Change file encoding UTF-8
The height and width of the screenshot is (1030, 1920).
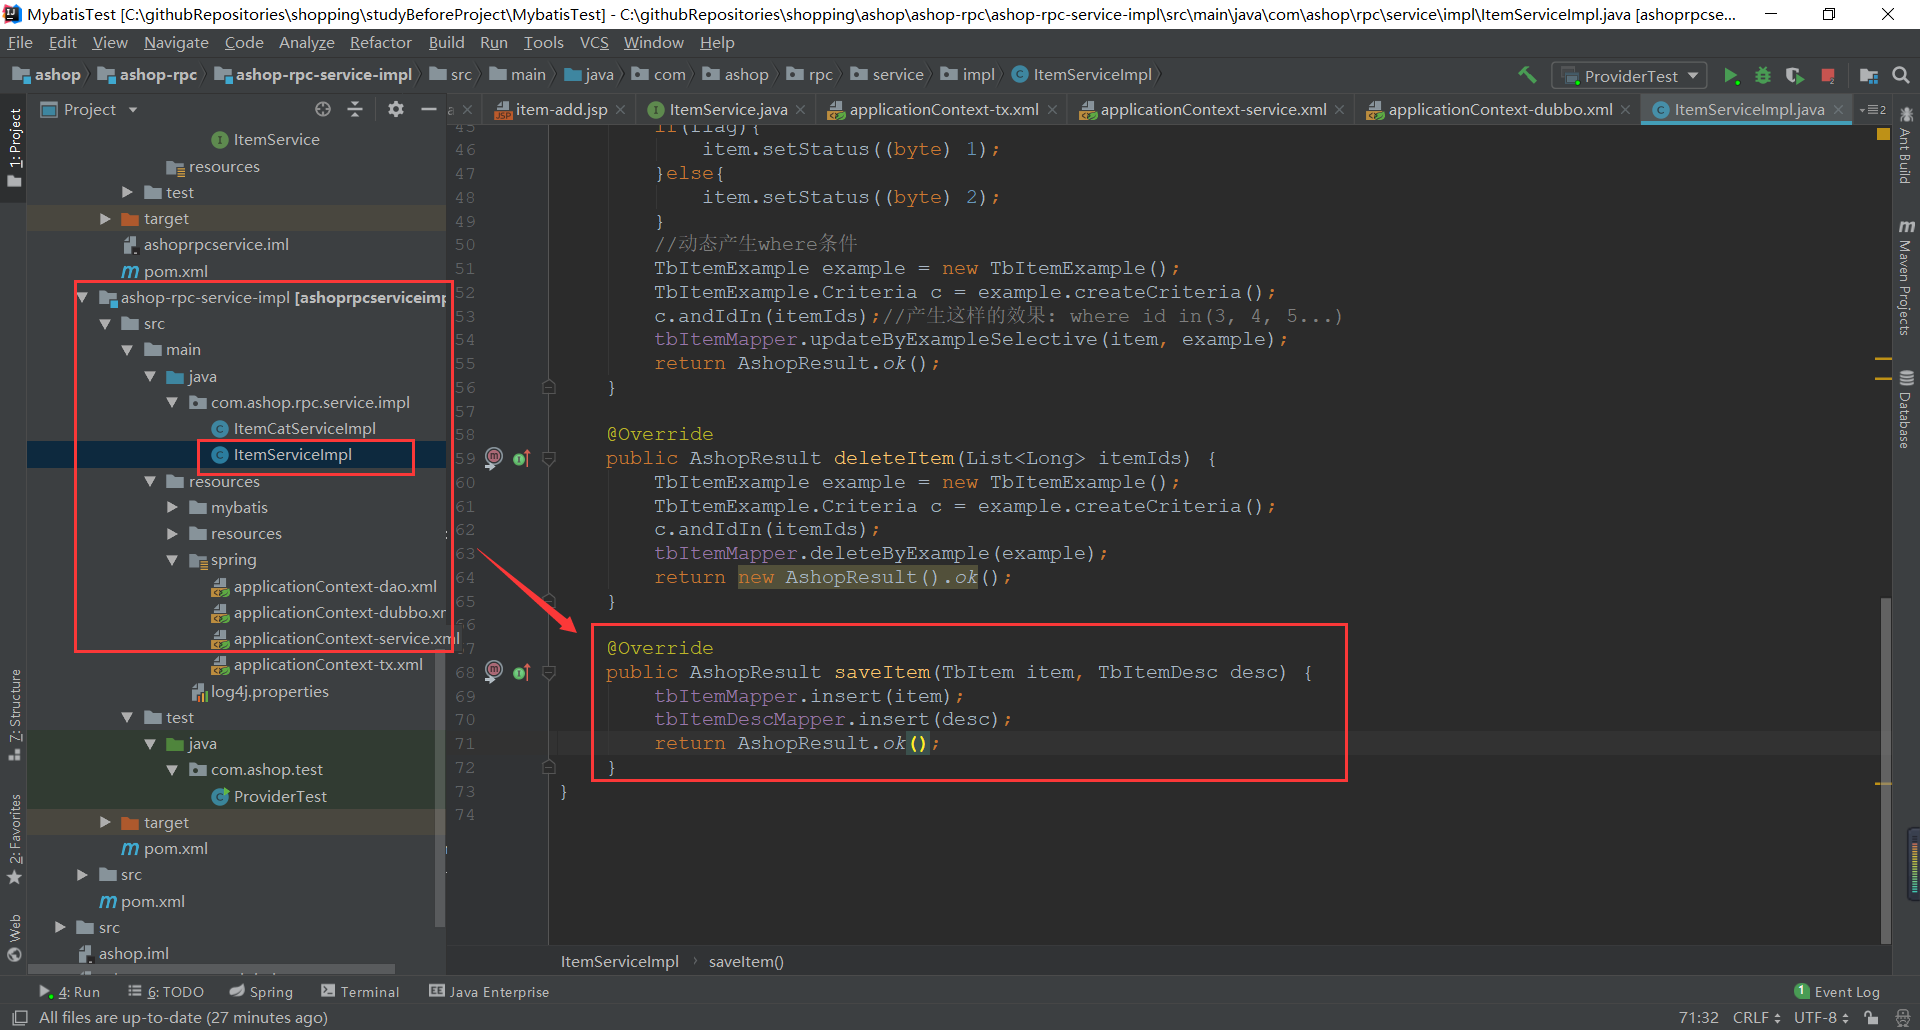pyautogui.click(x=1820, y=1017)
